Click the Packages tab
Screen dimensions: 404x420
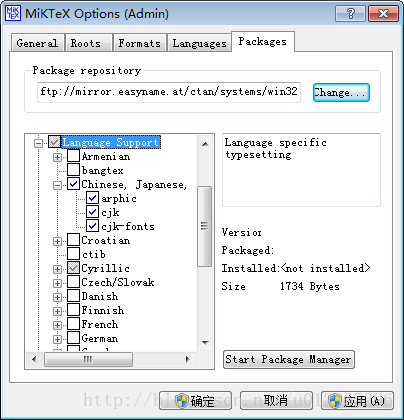(263, 42)
